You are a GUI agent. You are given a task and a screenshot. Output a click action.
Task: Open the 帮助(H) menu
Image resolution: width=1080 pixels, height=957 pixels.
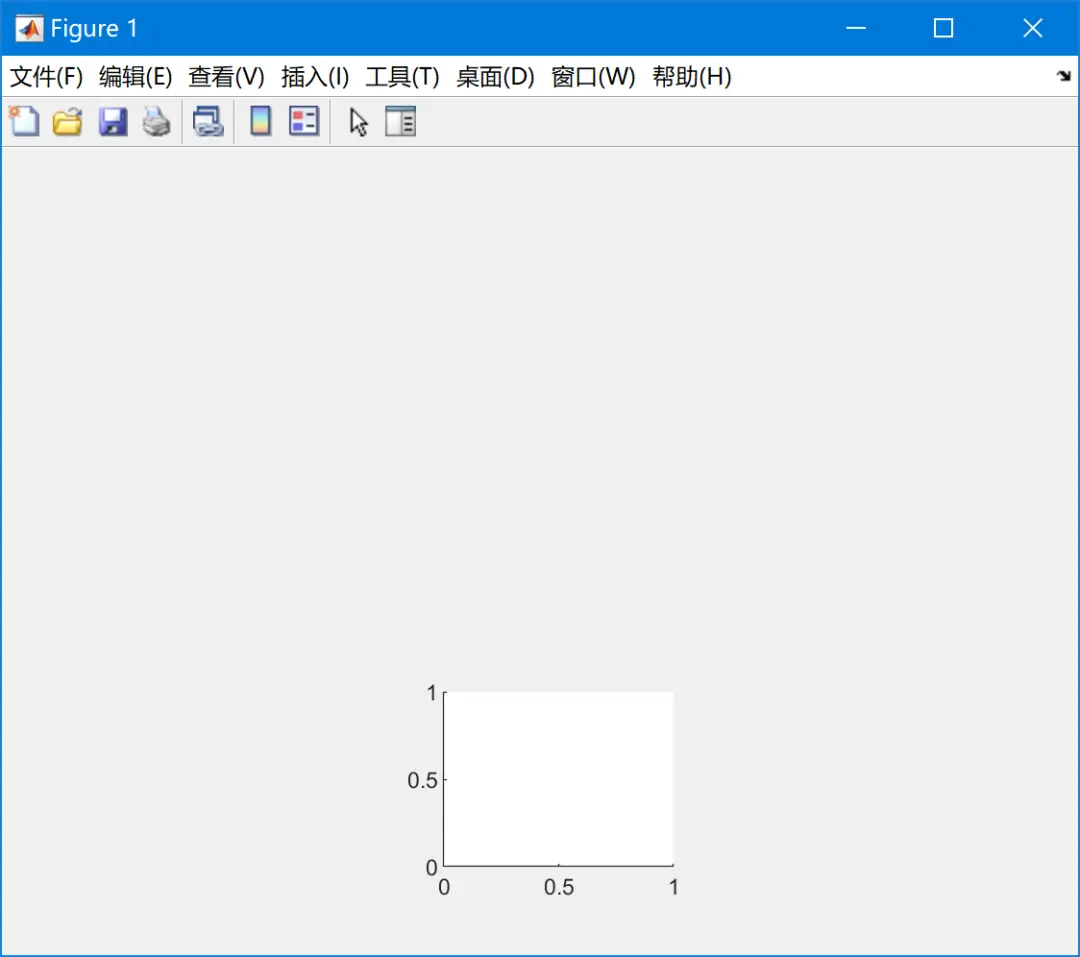coord(692,76)
